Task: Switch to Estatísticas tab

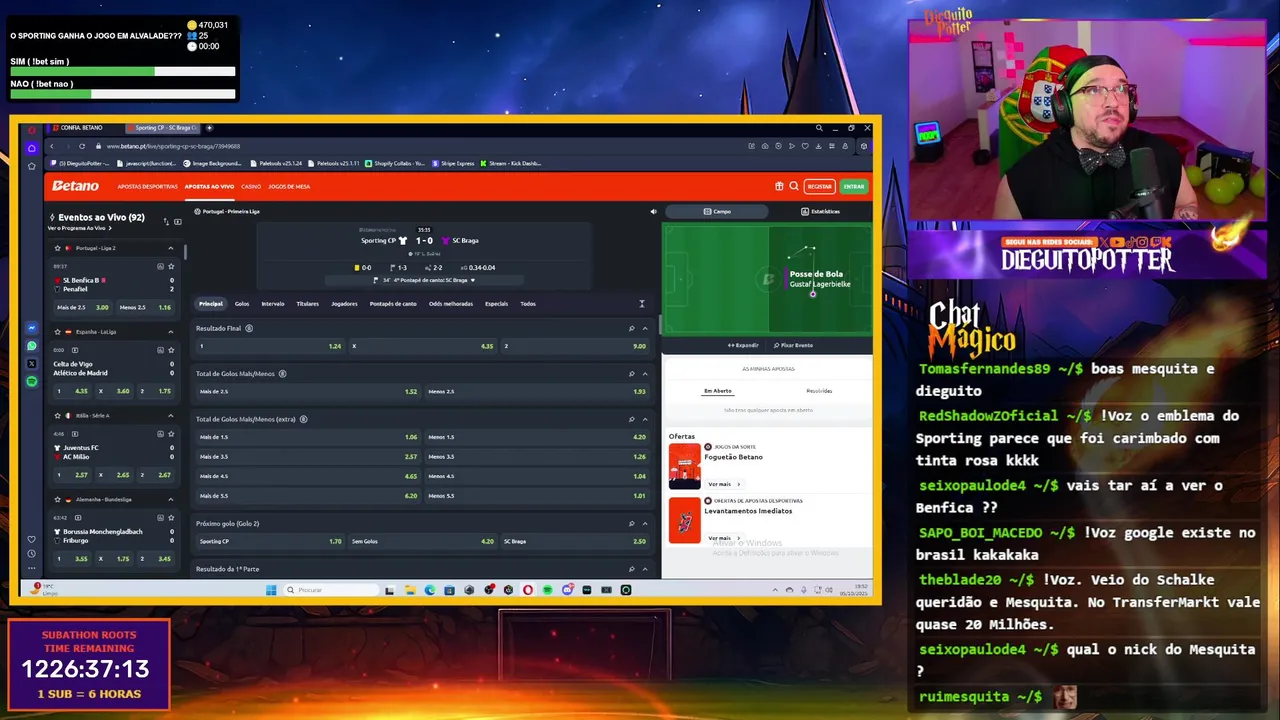Action: (x=820, y=211)
